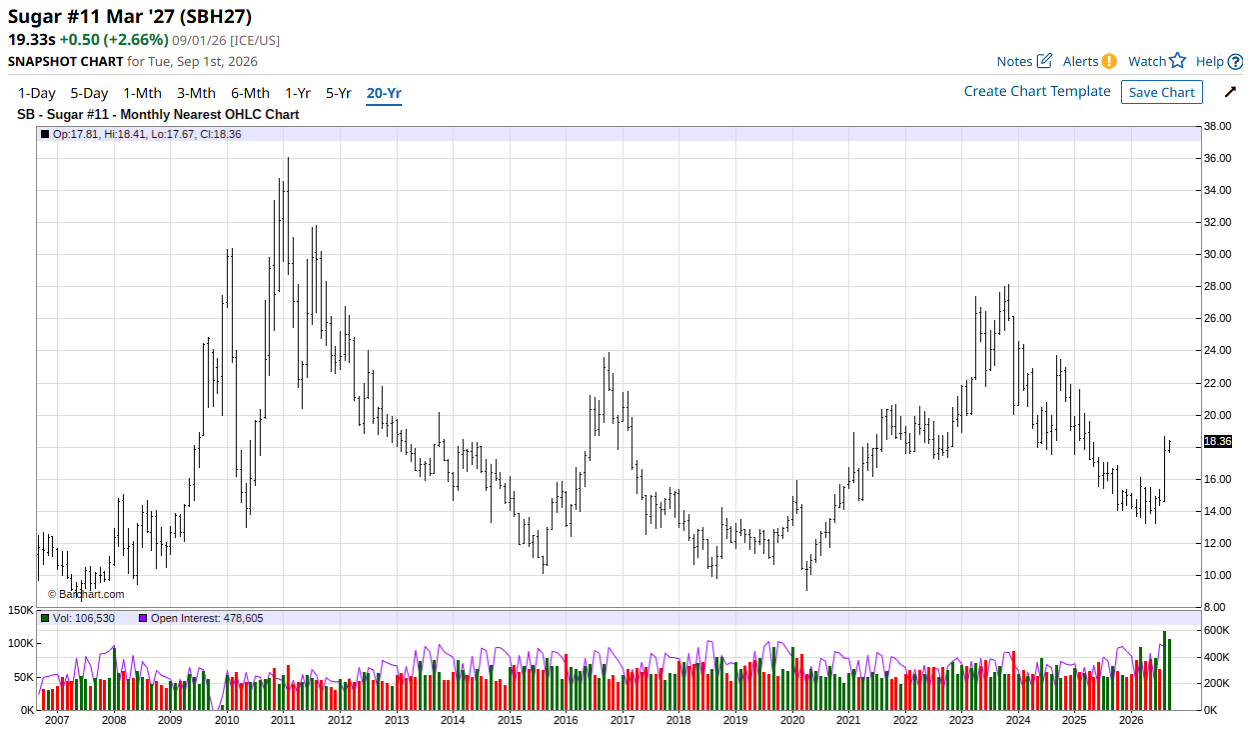
Task: Select the 5-Yr chart range
Action: (x=339, y=93)
